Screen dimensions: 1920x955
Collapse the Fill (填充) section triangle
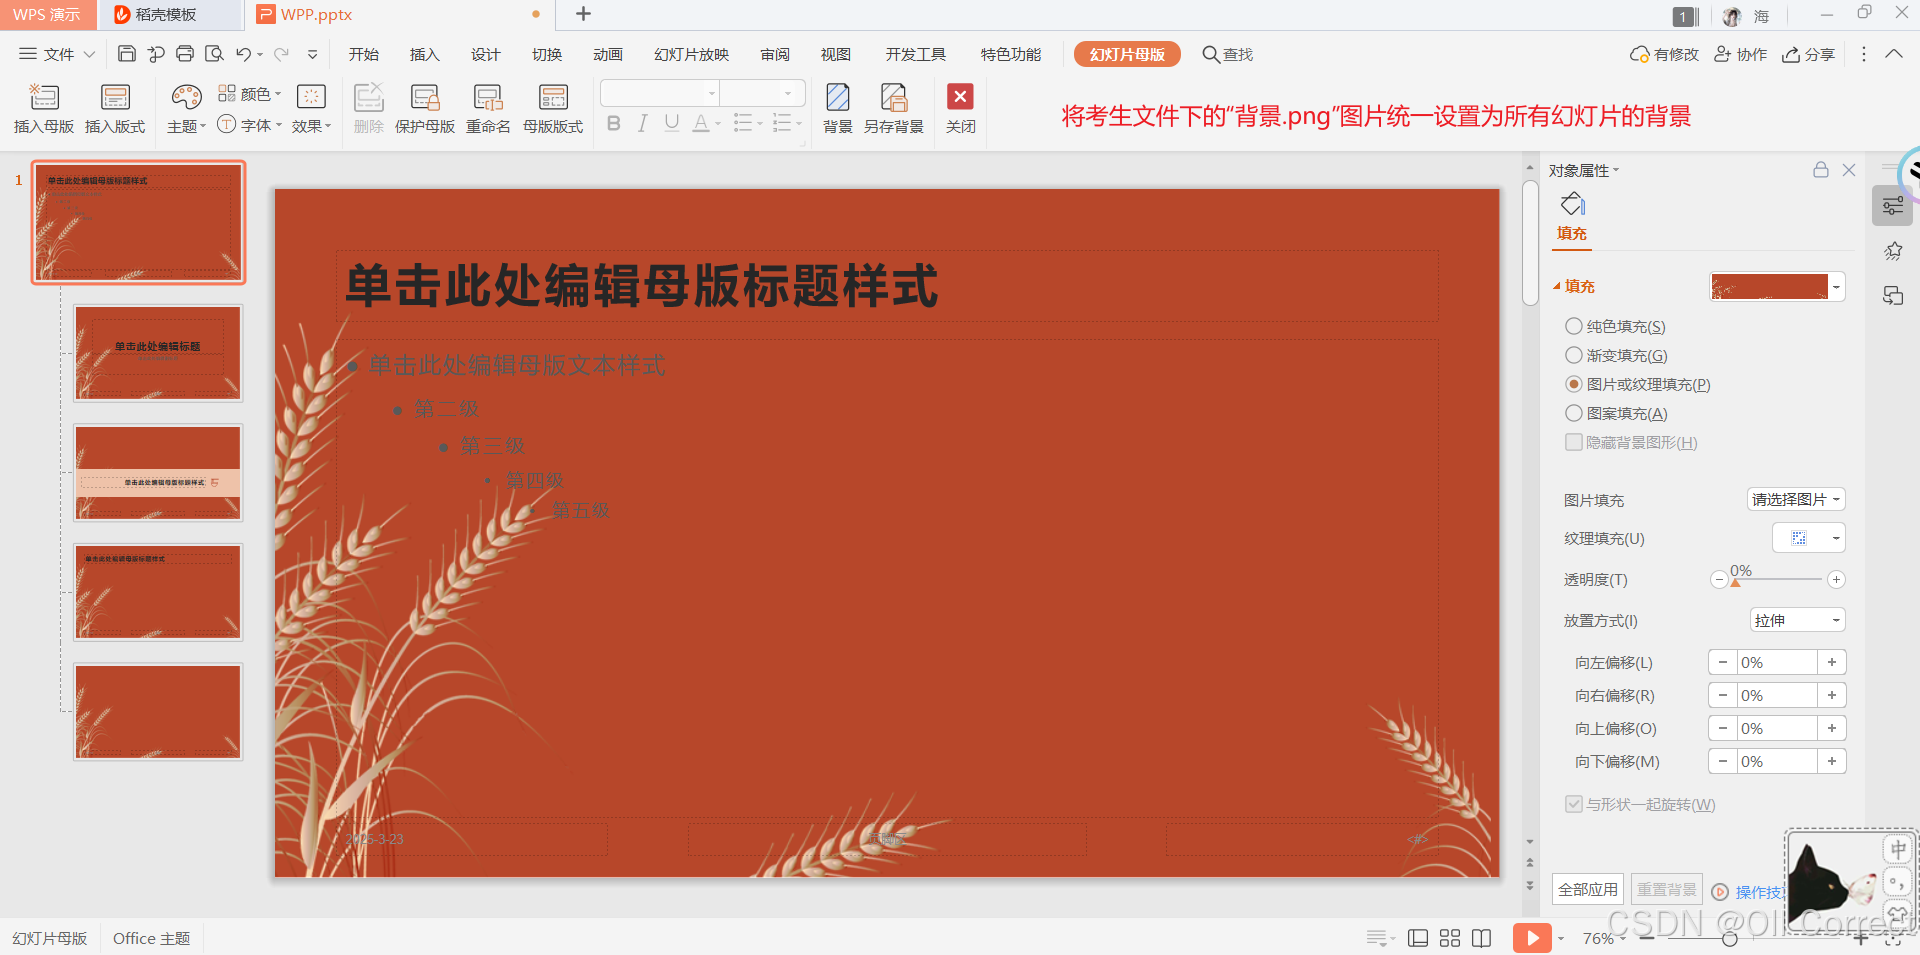click(1556, 287)
